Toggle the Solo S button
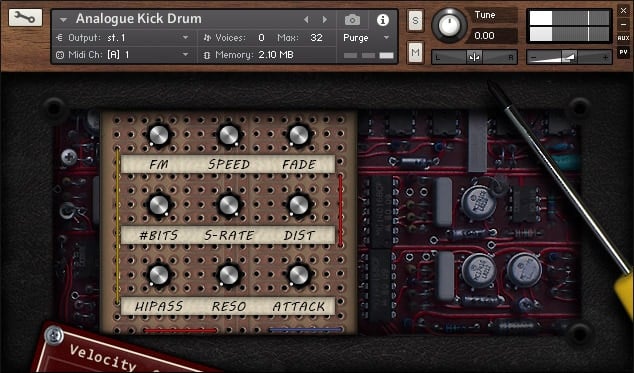Viewport: 634px width, 373px height. (x=415, y=20)
